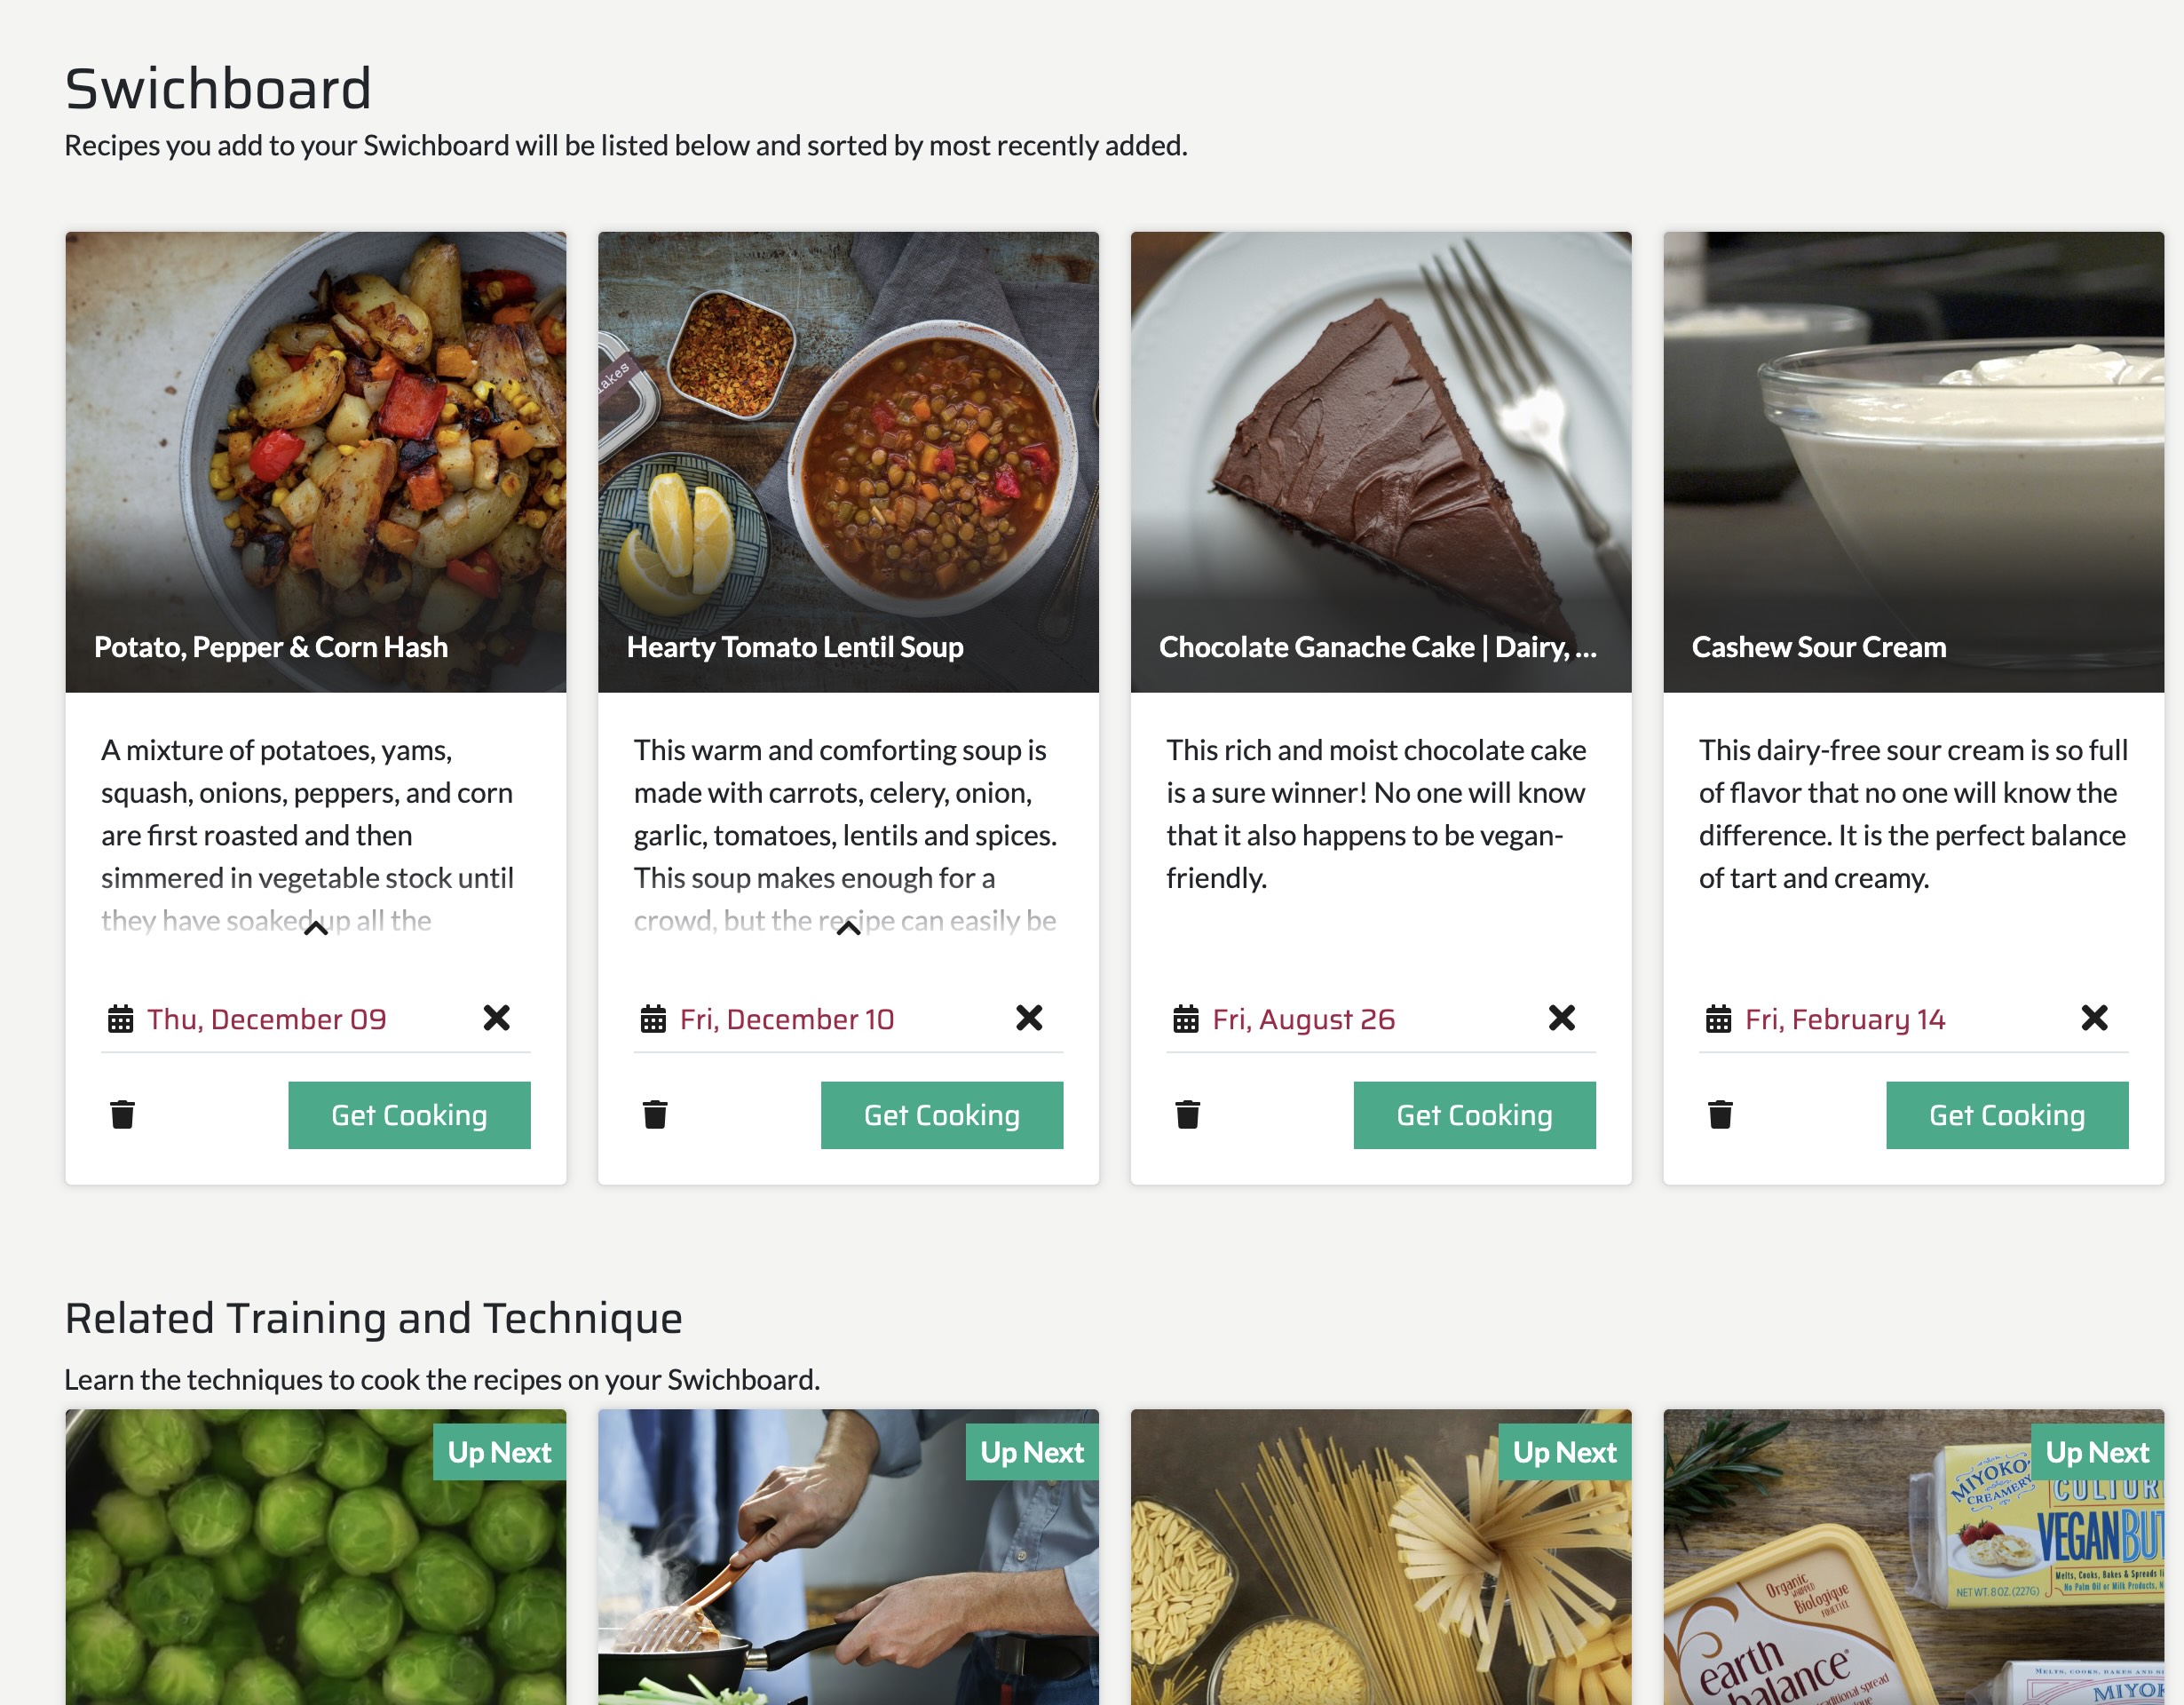2184x1705 pixels.
Task: Open calendar icon next to Fri, August 26
Action: pyautogui.click(x=1186, y=1019)
